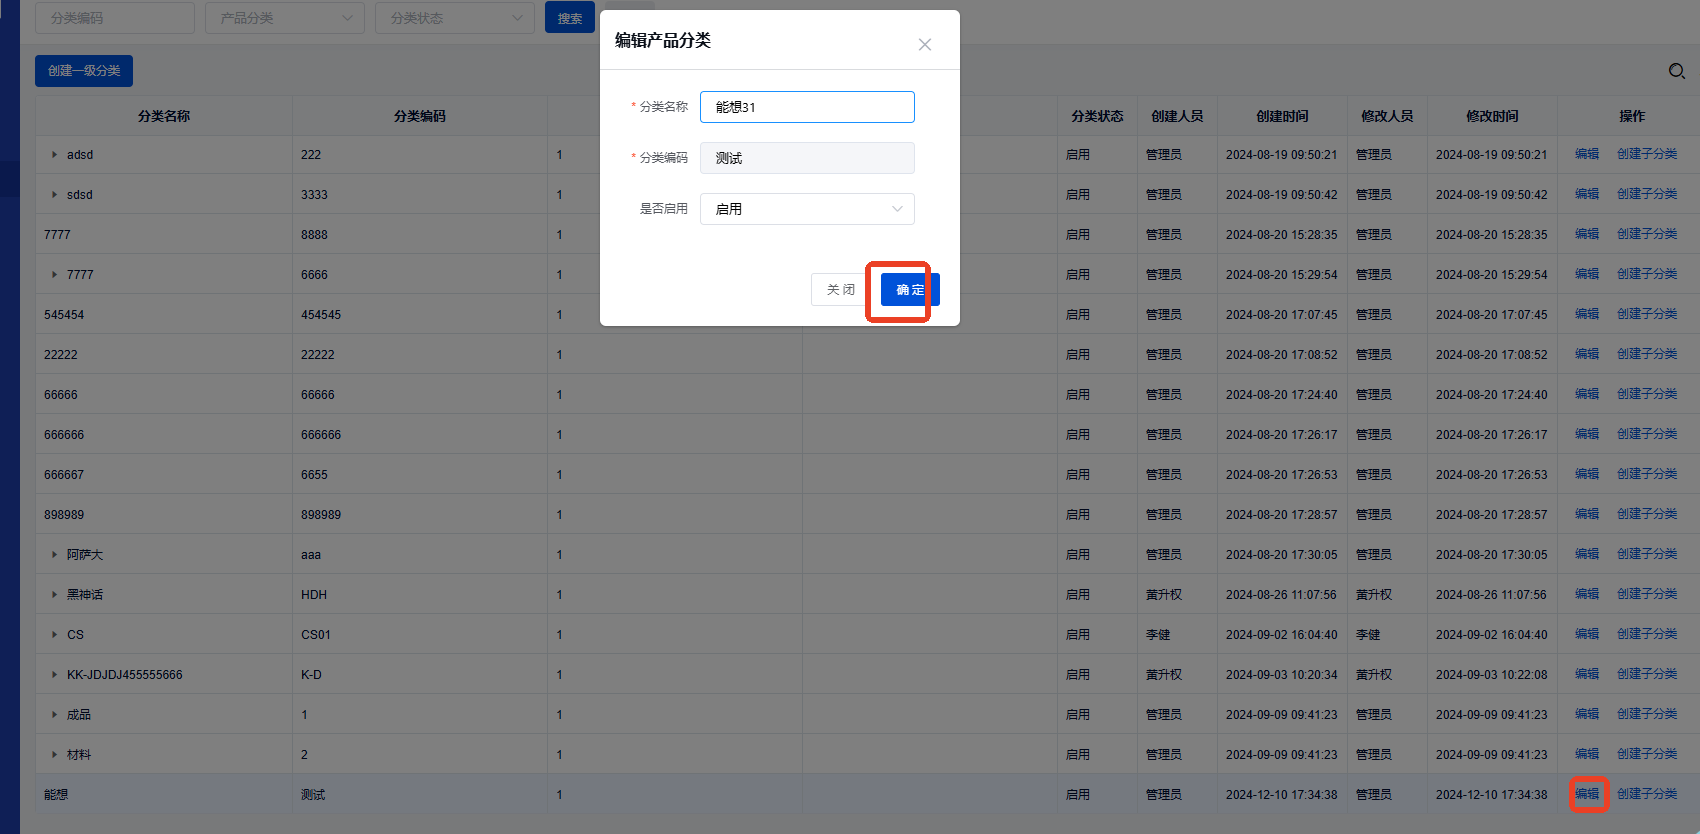
Task: Click 编辑 link for the 能想 row
Action: click(x=1587, y=794)
